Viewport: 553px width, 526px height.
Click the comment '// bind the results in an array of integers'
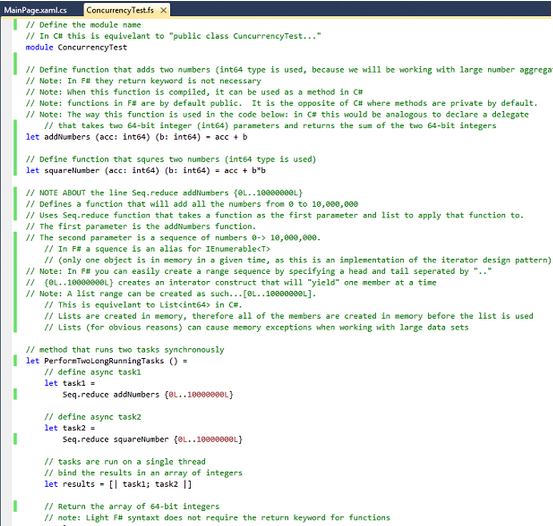(143, 473)
